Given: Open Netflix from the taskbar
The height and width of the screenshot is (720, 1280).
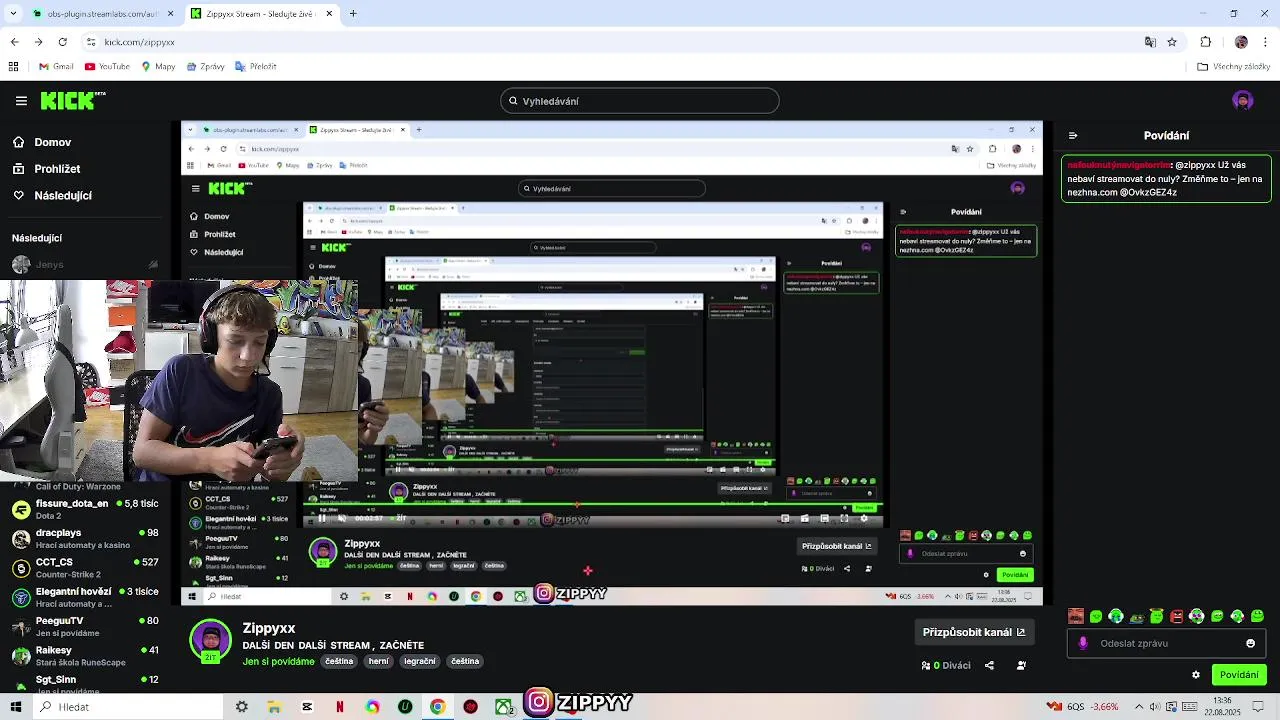Looking at the screenshot, I should click(x=340, y=706).
